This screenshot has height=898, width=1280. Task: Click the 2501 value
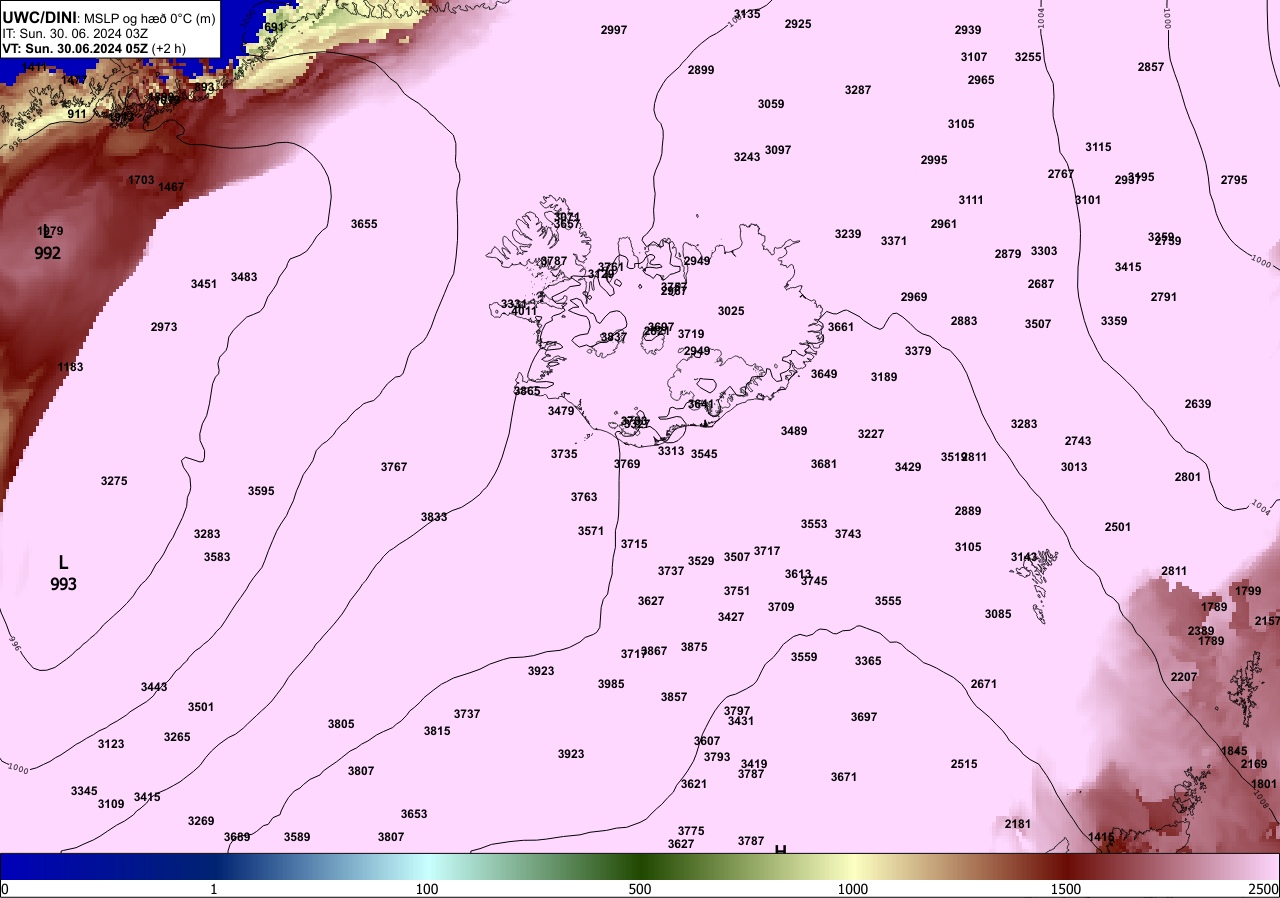(x=1118, y=527)
